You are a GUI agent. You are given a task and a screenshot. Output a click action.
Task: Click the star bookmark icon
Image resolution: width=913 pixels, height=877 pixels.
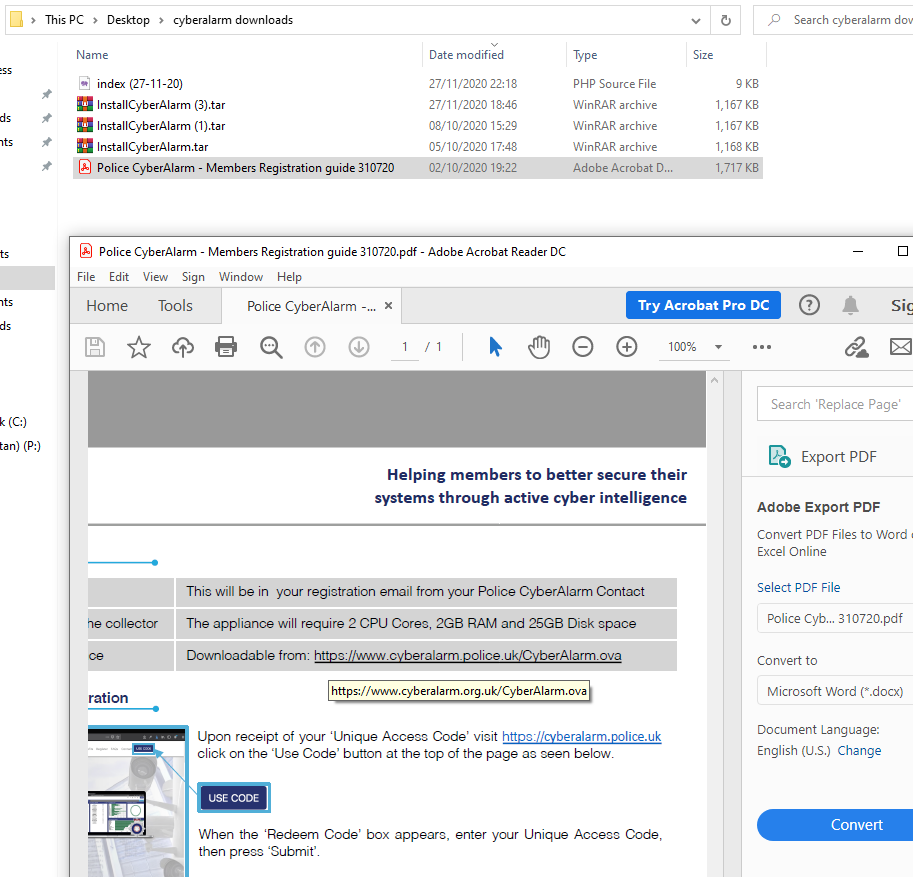click(x=138, y=347)
